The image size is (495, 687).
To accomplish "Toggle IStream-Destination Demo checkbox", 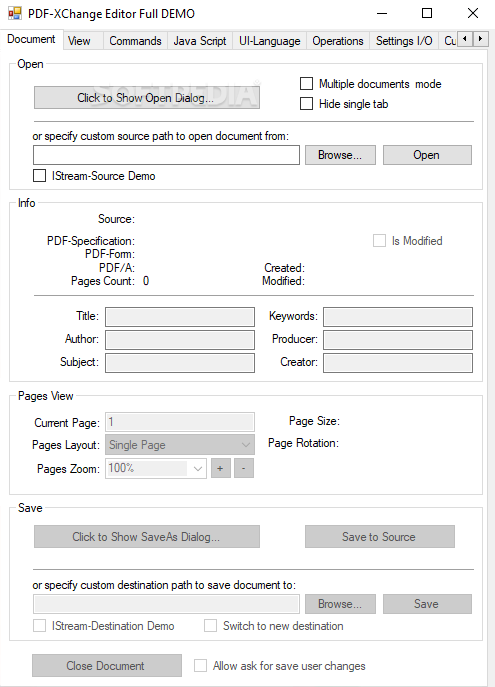I will click(x=39, y=626).
